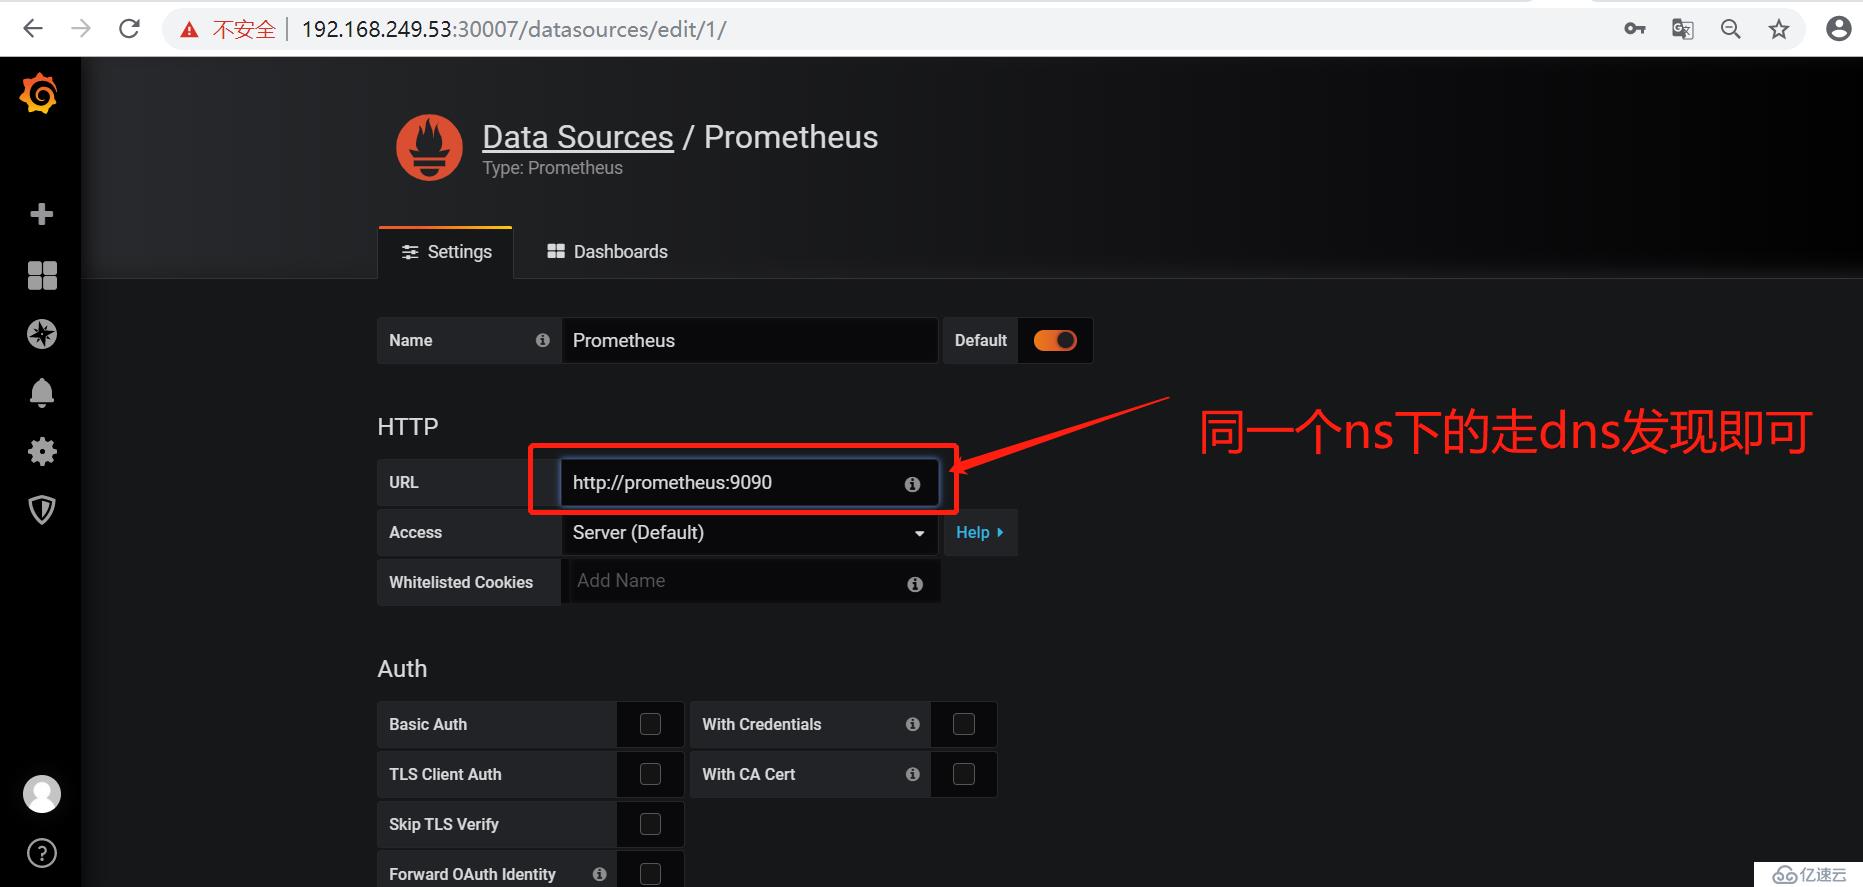Viewport: 1863px width, 887px height.
Task: Click the With Credentials info icon
Action: coord(913,724)
